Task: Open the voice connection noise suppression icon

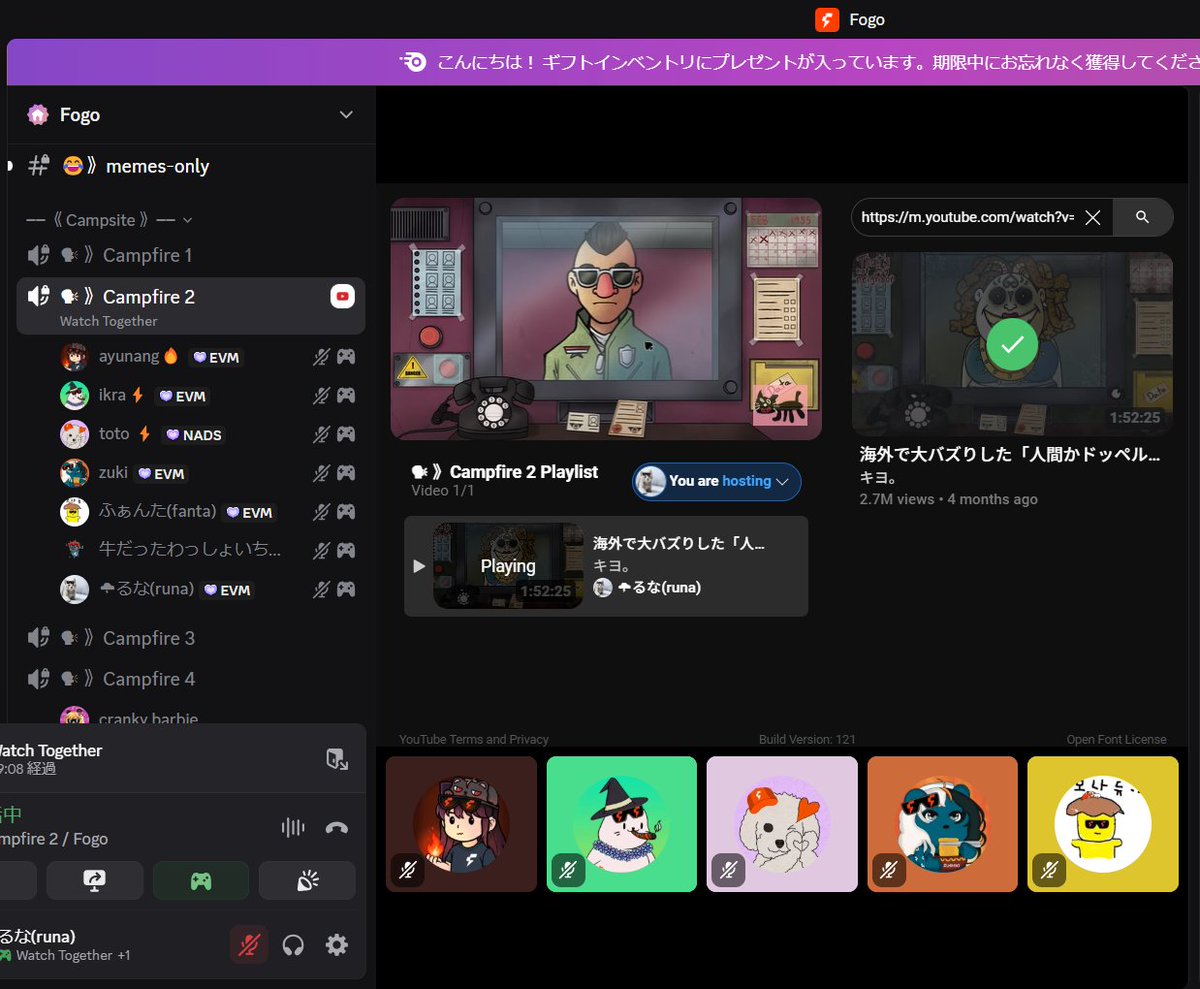Action: 293,827
